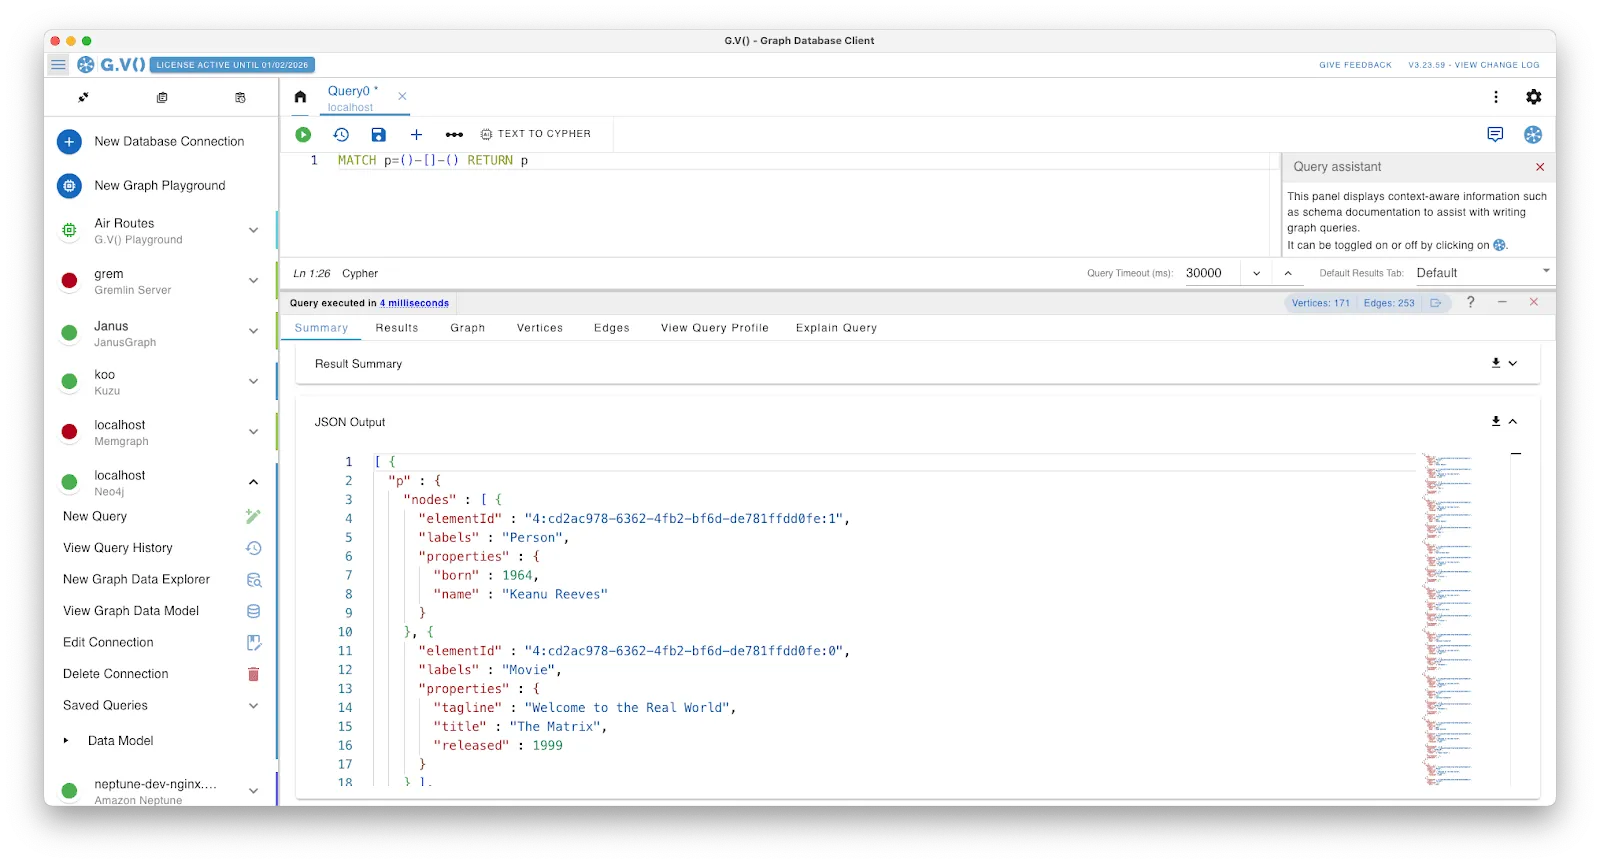
Task: Open the View Query Profile tab
Action: click(714, 328)
